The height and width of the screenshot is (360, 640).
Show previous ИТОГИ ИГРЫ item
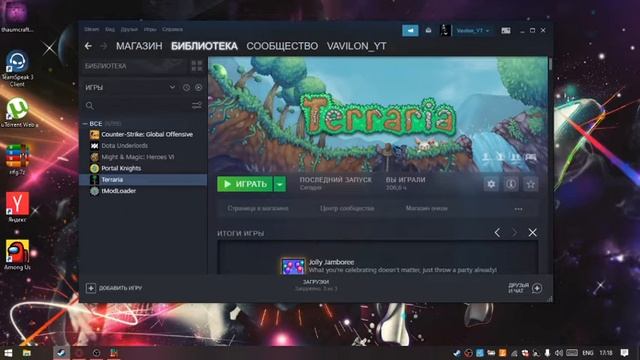[x=497, y=233]
